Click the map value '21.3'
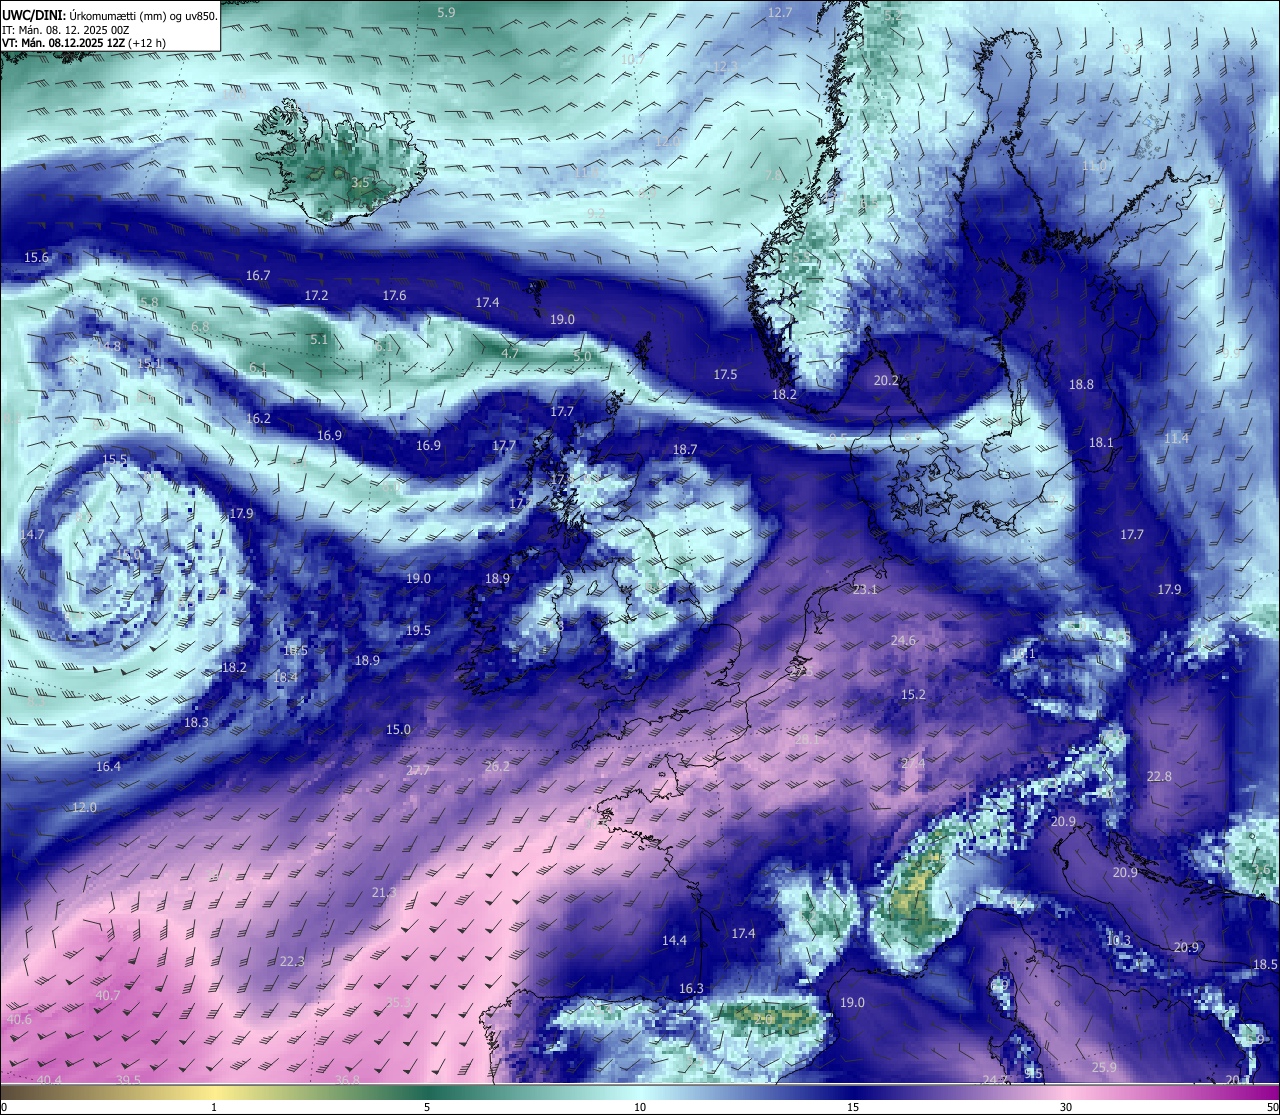The width and height of the screenshot is (1280, 1115). click(383, 893)
